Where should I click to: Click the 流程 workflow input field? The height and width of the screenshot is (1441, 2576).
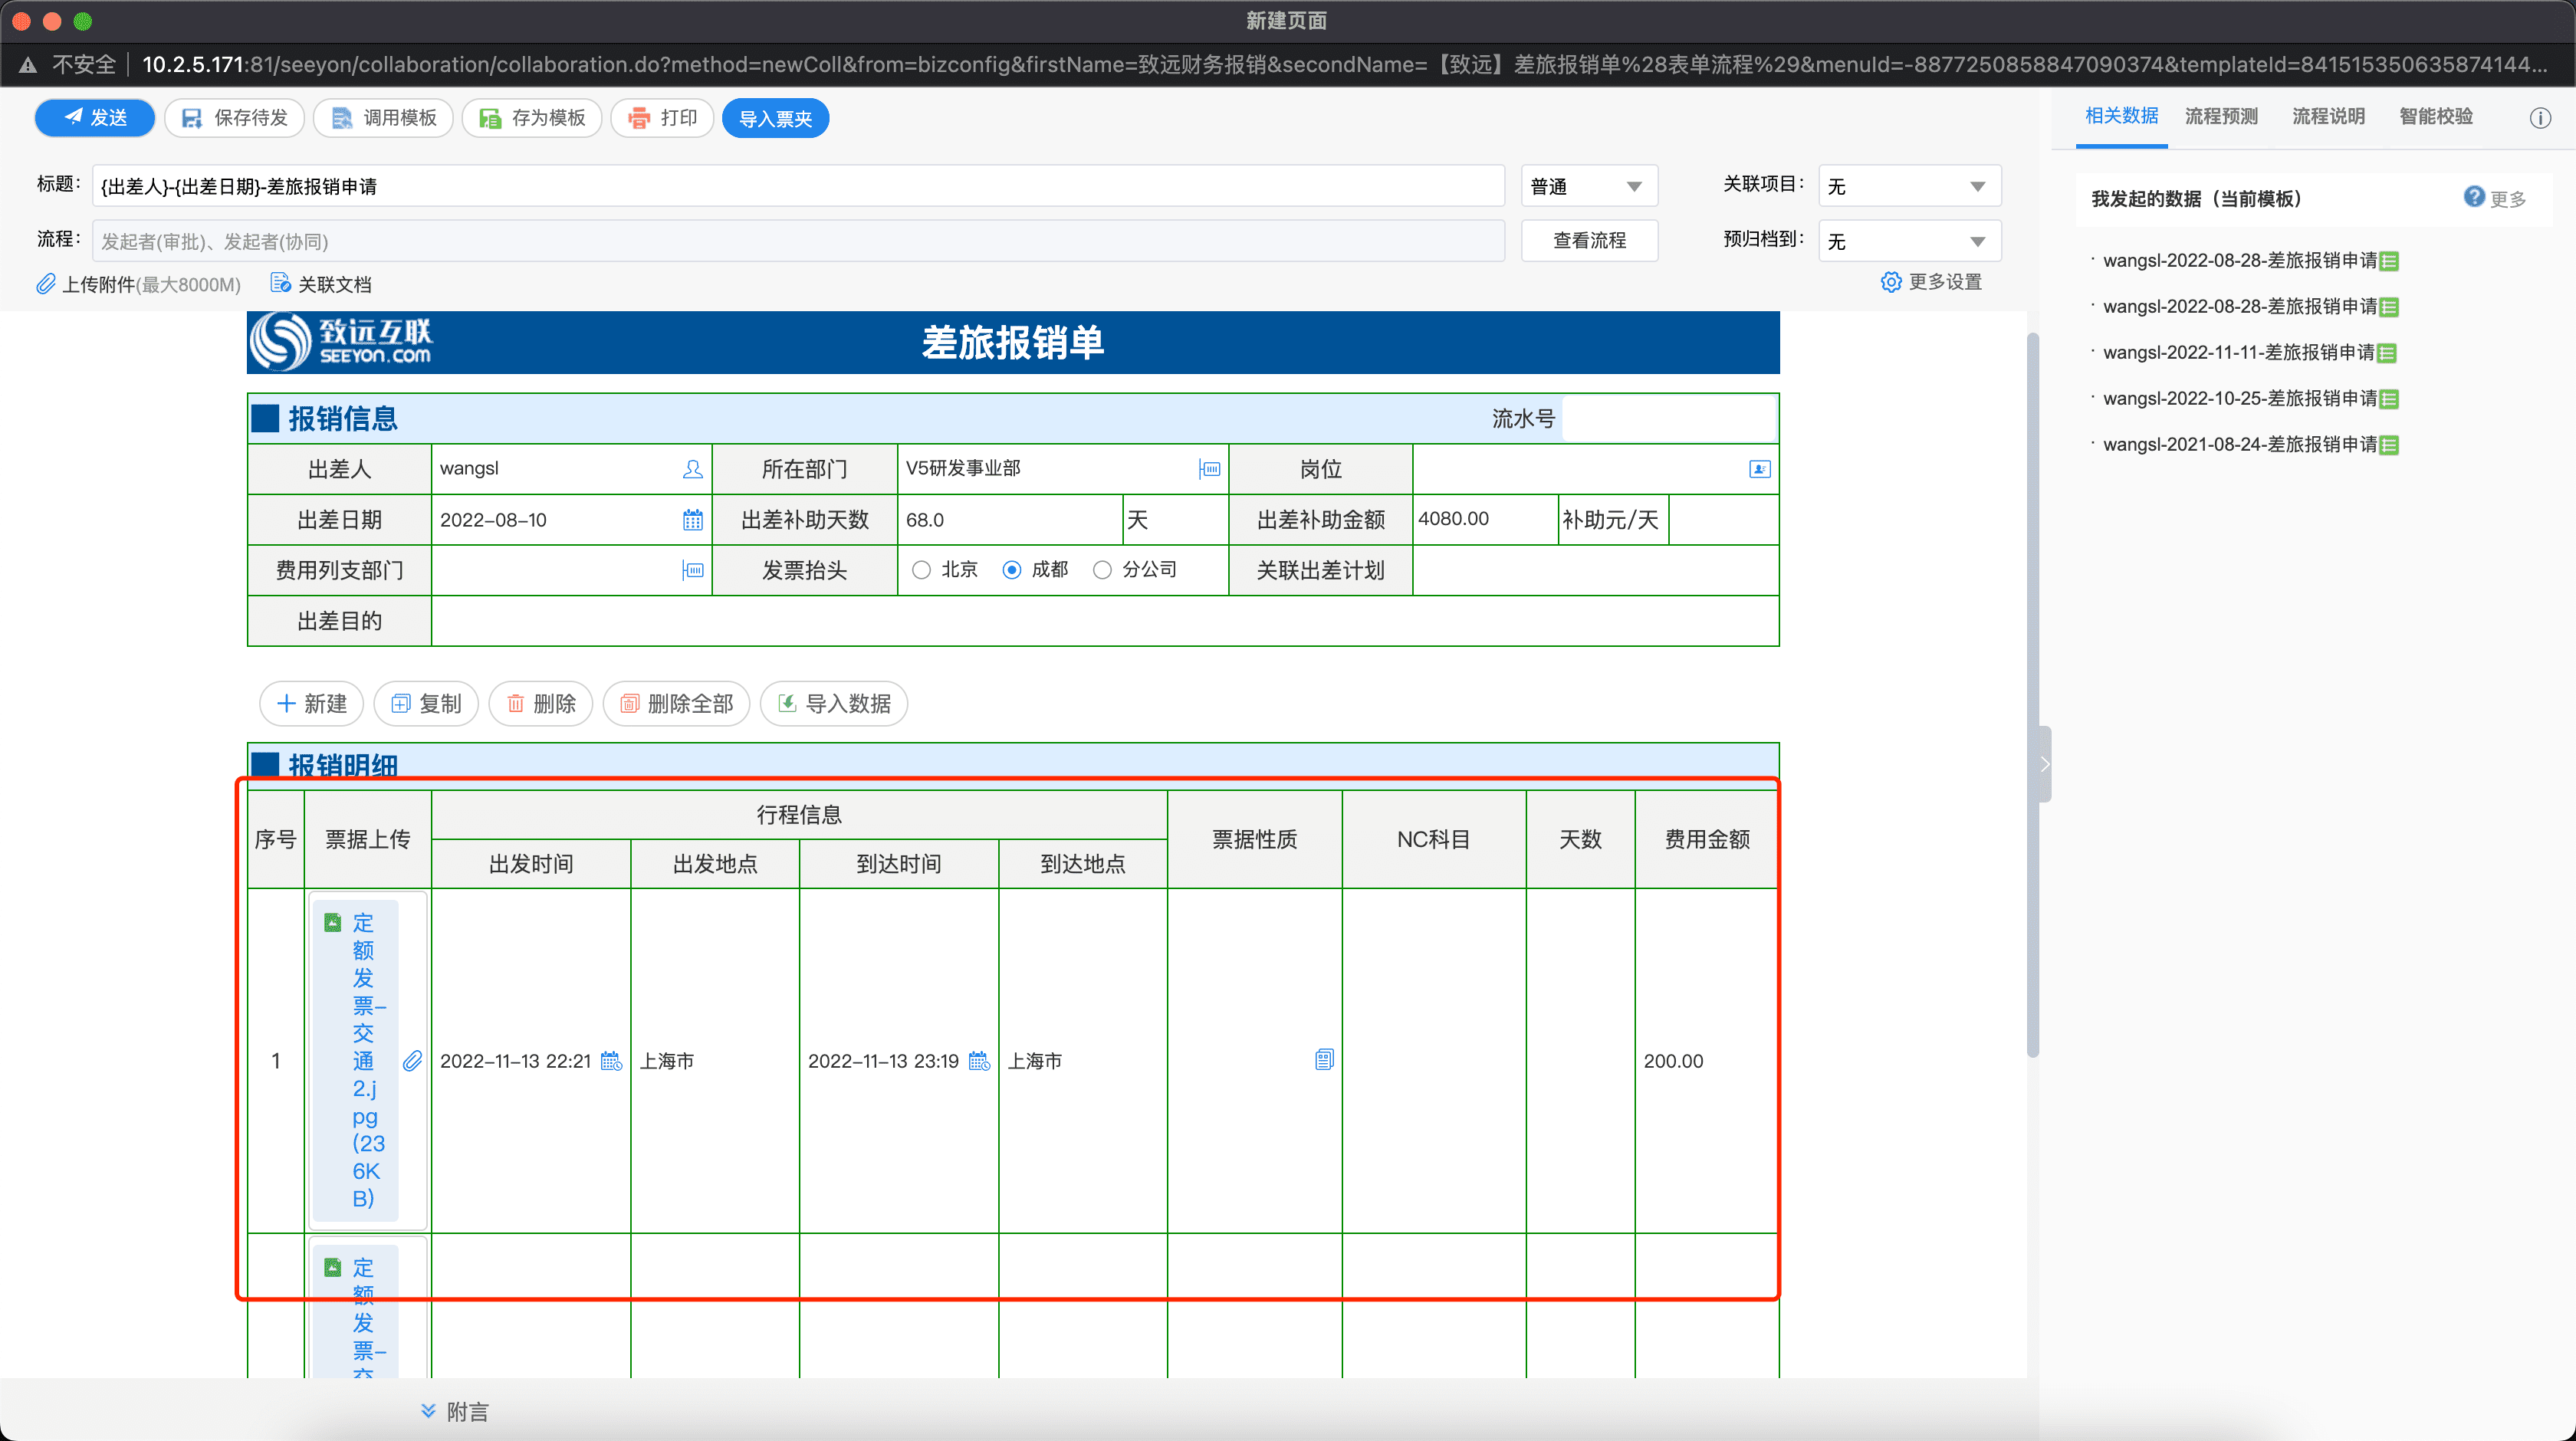click(798, 241)
